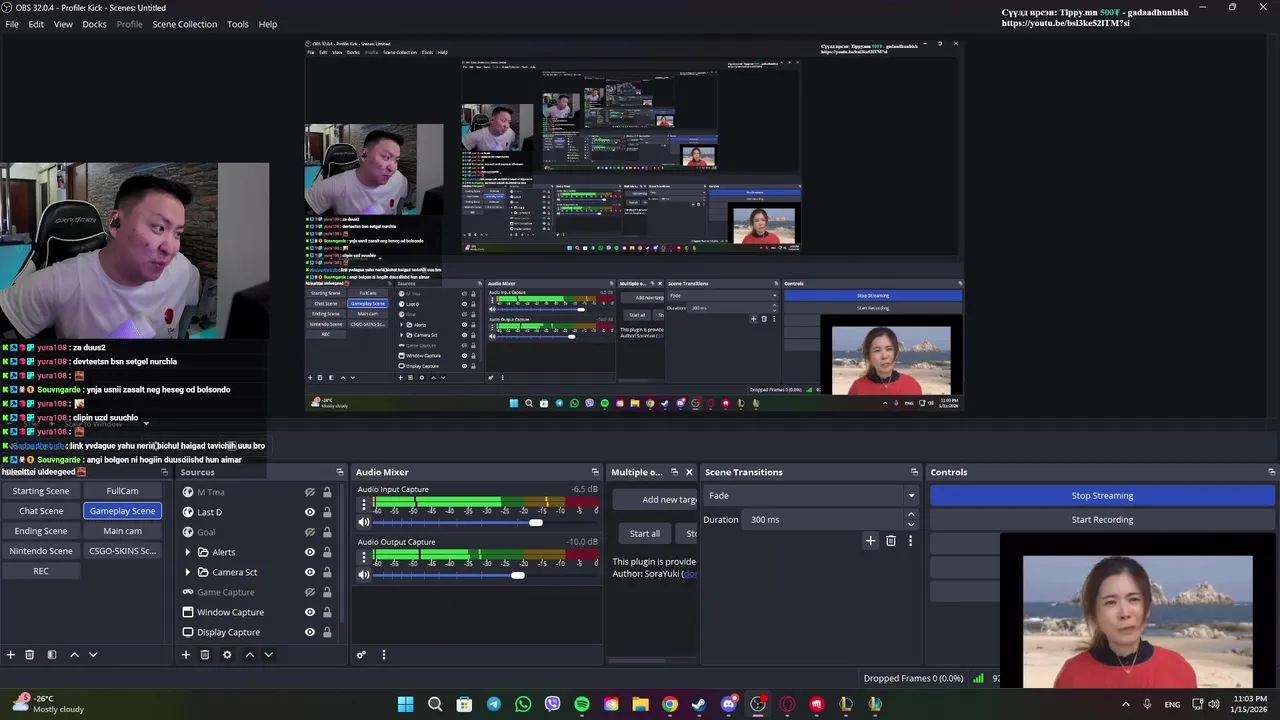Open the View menu

[x=63, y=24]
